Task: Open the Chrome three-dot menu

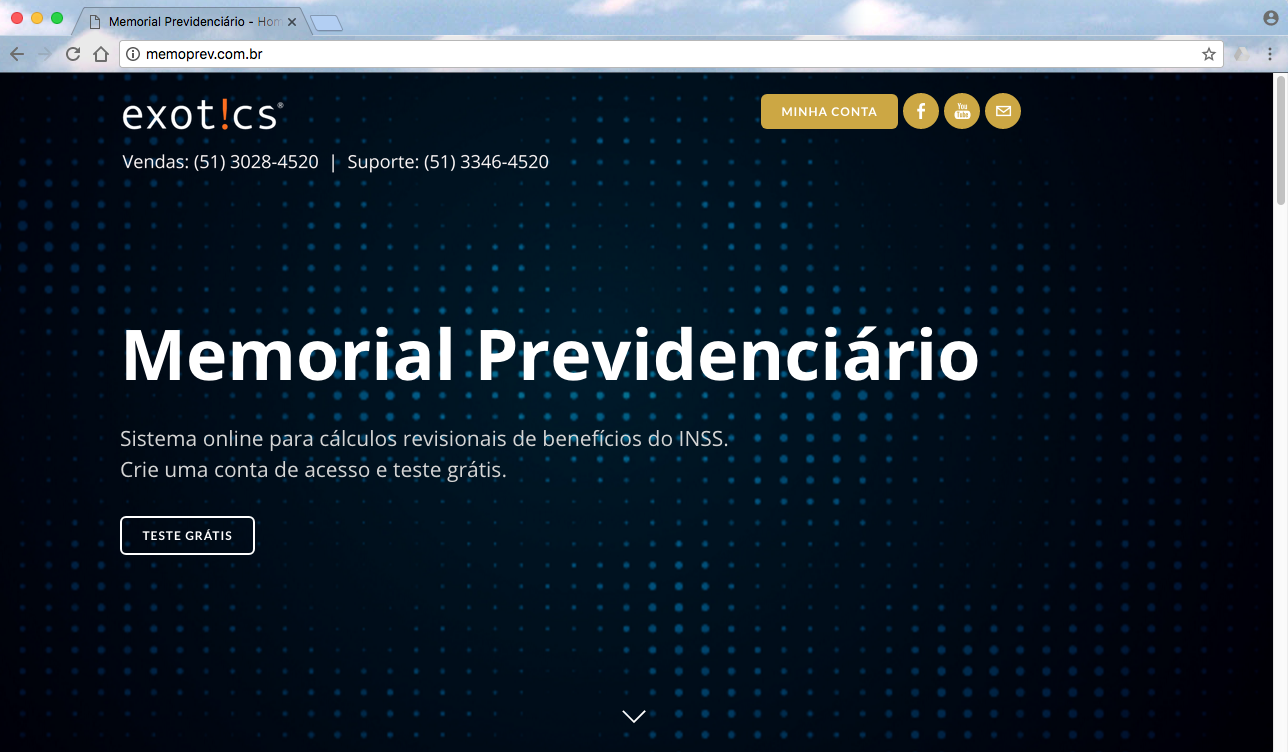Action: click(1270, 54)
